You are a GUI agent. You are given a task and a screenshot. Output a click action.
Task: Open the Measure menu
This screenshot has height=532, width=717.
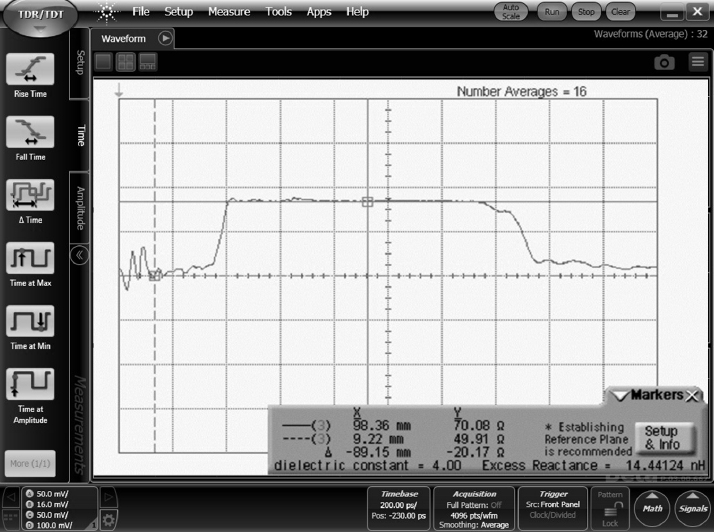tap(229, 11)
